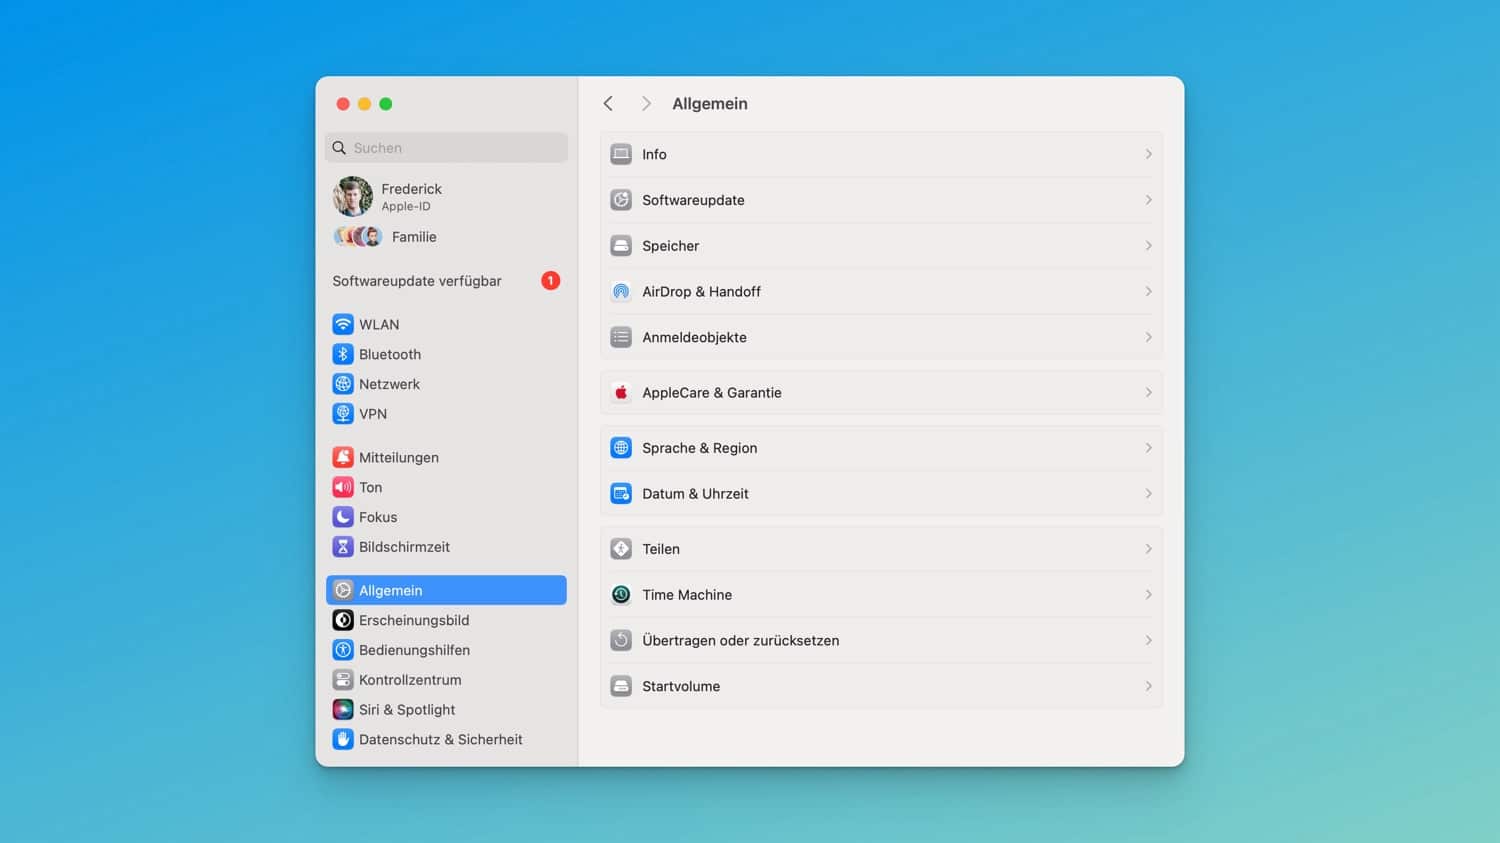This screenshot has height=843, width=1500.
Task: Click the Time Machine clock icon
Action: tap(621, 595)
